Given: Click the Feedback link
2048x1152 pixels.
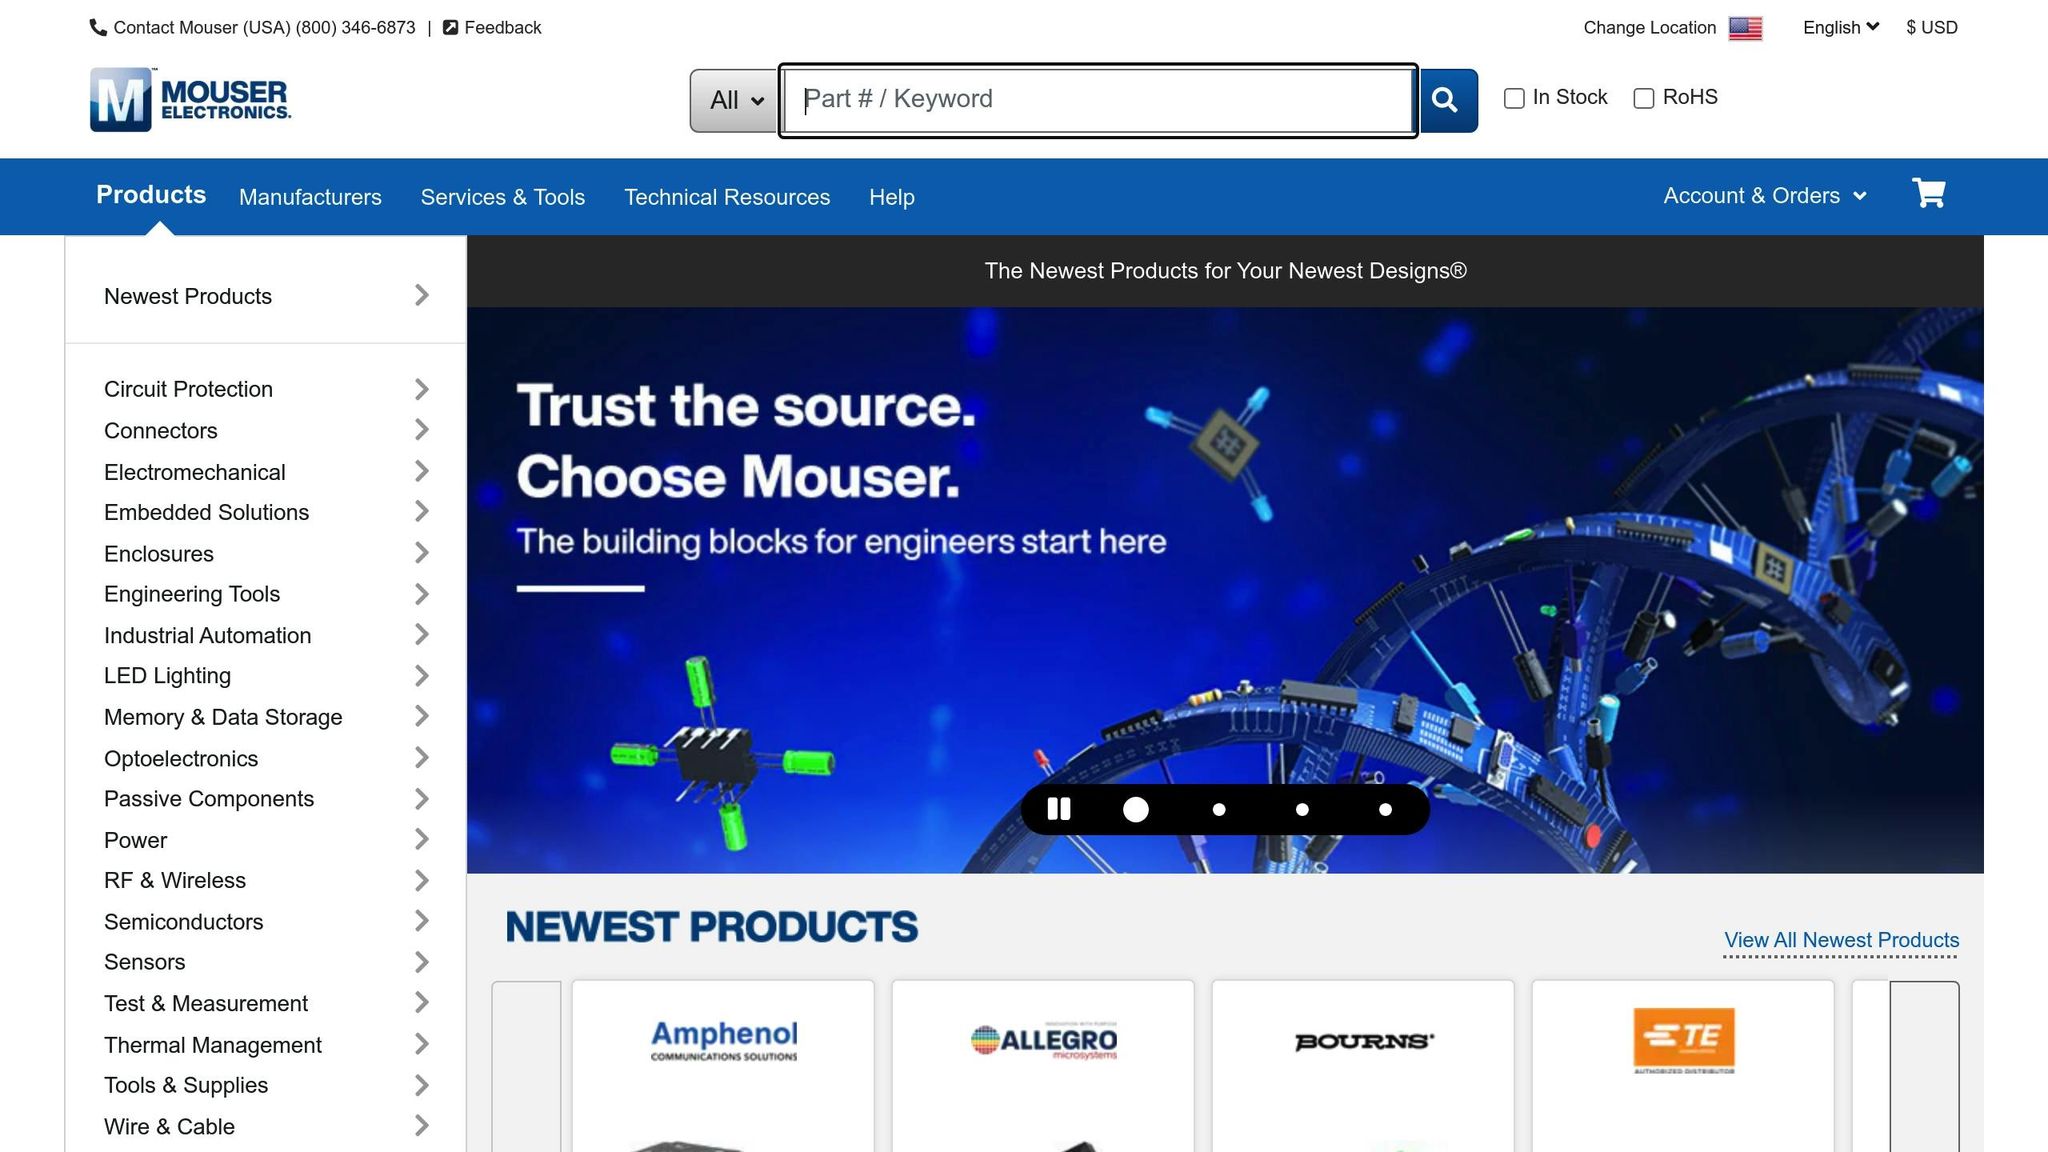Looking at the screenshot, I should coord(503,28).
